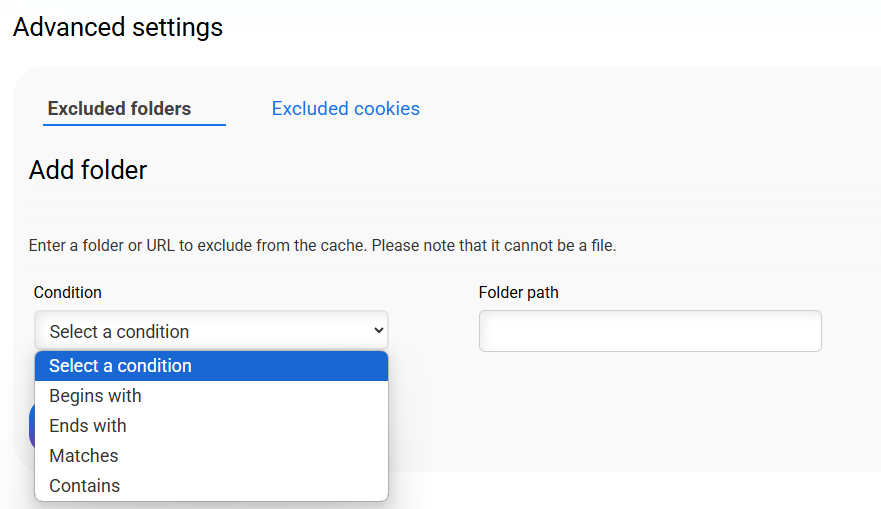Click the closed Condition select box text

tap(119, 331)
